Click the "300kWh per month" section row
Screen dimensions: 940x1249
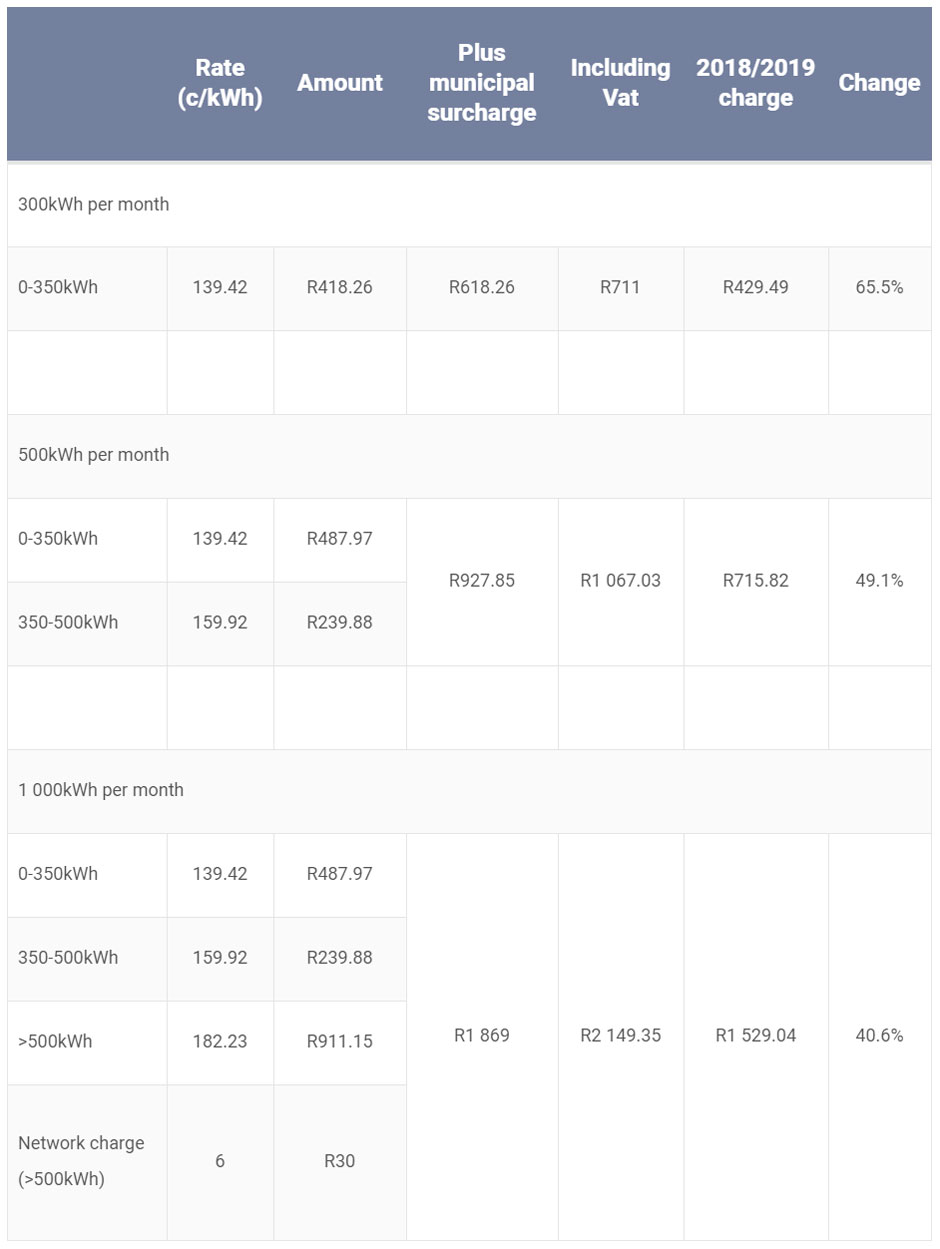click(94, 205)
